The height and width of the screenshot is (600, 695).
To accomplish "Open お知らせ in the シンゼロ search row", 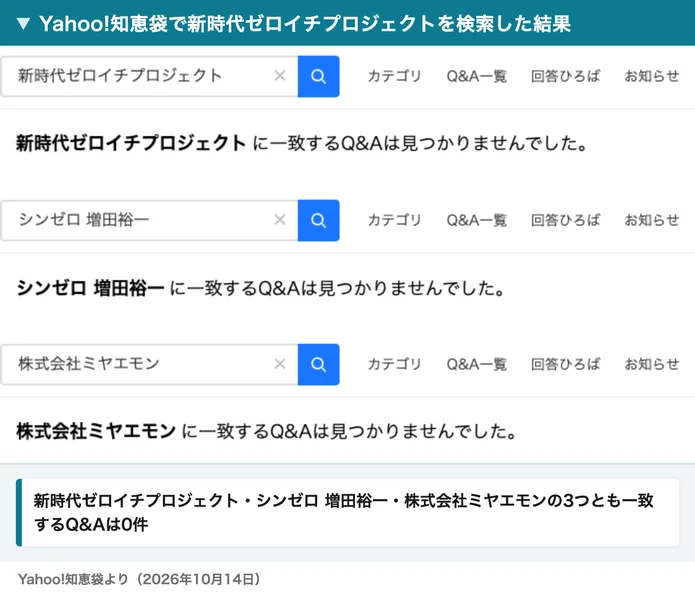I will [x=652, y=220].
